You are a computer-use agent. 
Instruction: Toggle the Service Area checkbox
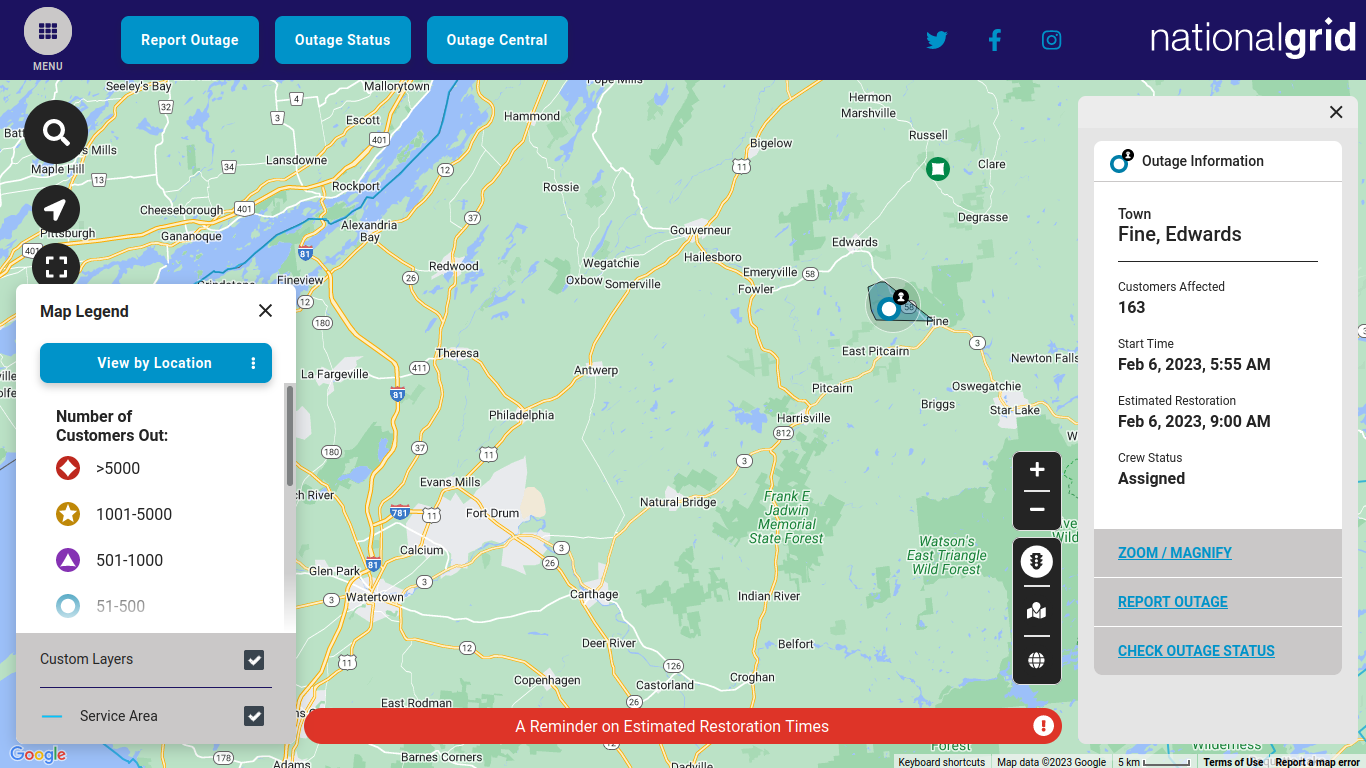(254, 716)
